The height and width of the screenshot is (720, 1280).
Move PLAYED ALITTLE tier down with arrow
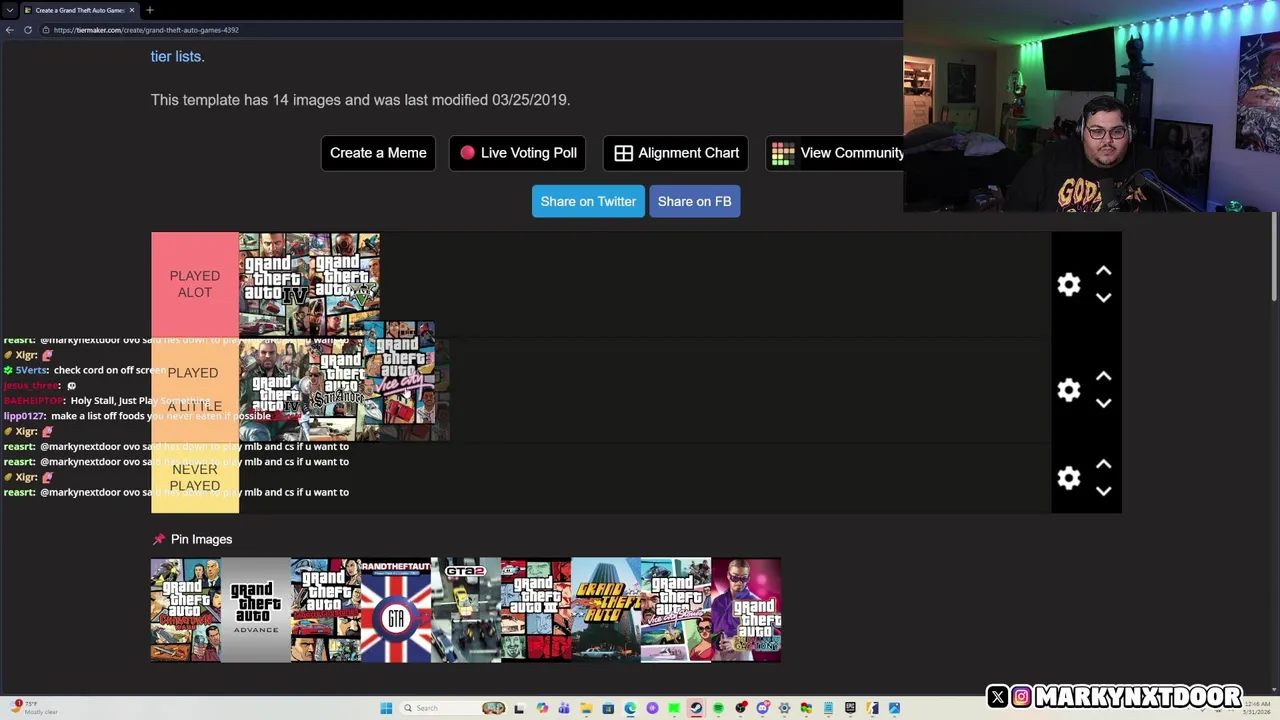(1103, 402)
